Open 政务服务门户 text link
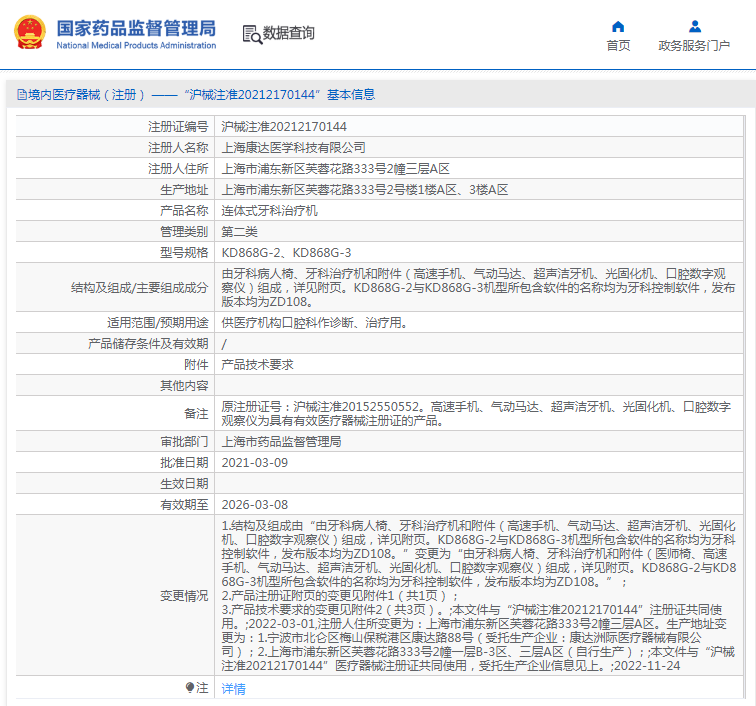756x706 pixels. tap(694, 45)
